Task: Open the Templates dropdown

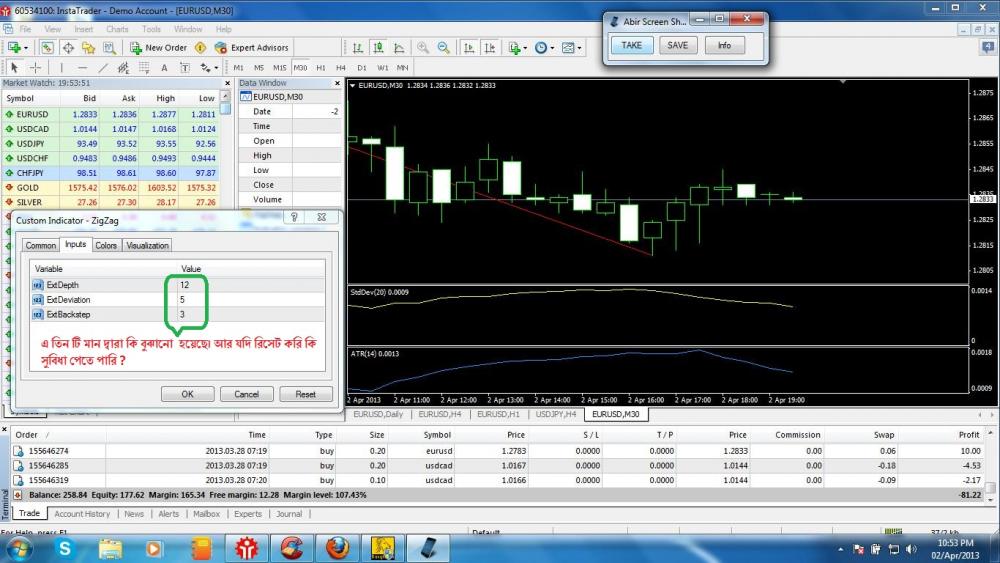Action: coord(571,48)
